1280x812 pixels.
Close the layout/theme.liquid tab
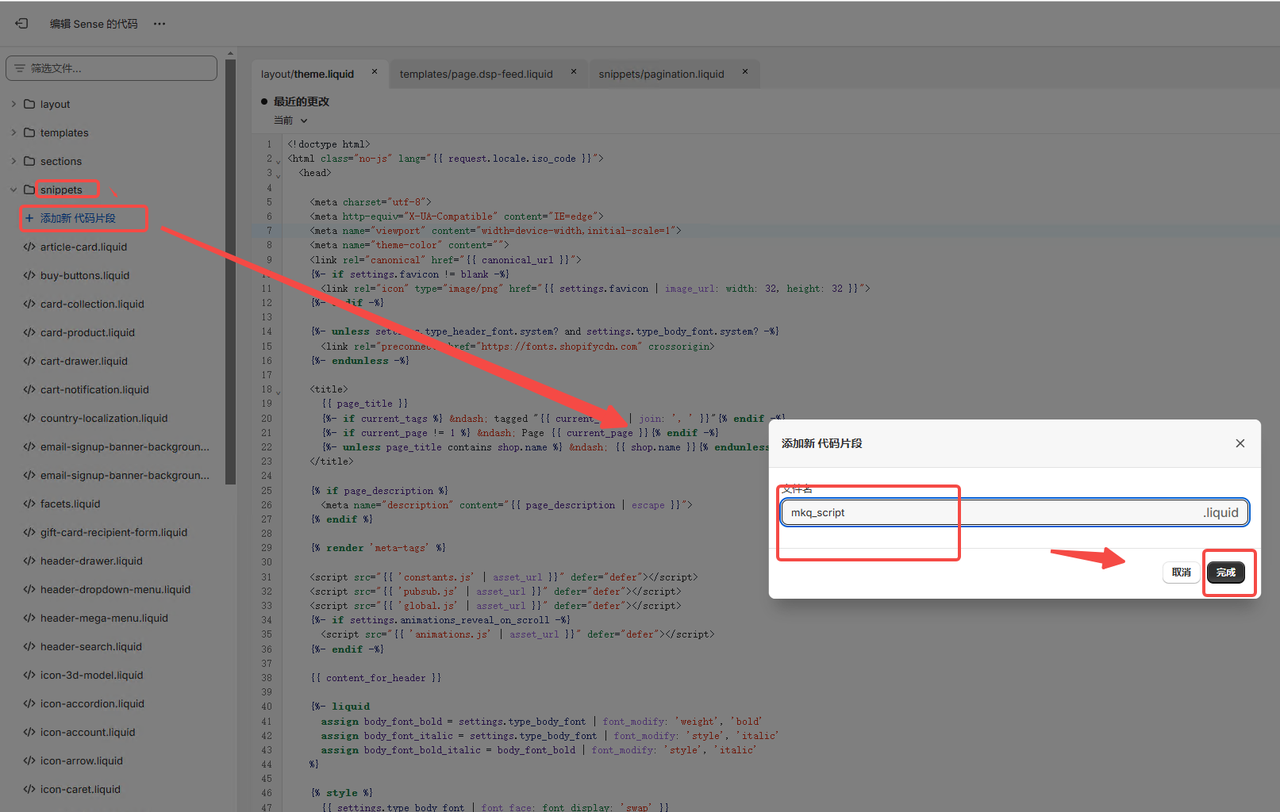coord(375,72)
